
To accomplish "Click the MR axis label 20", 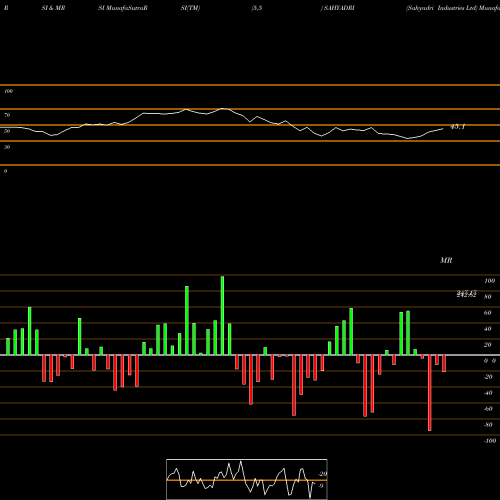I will coord(488,345).
